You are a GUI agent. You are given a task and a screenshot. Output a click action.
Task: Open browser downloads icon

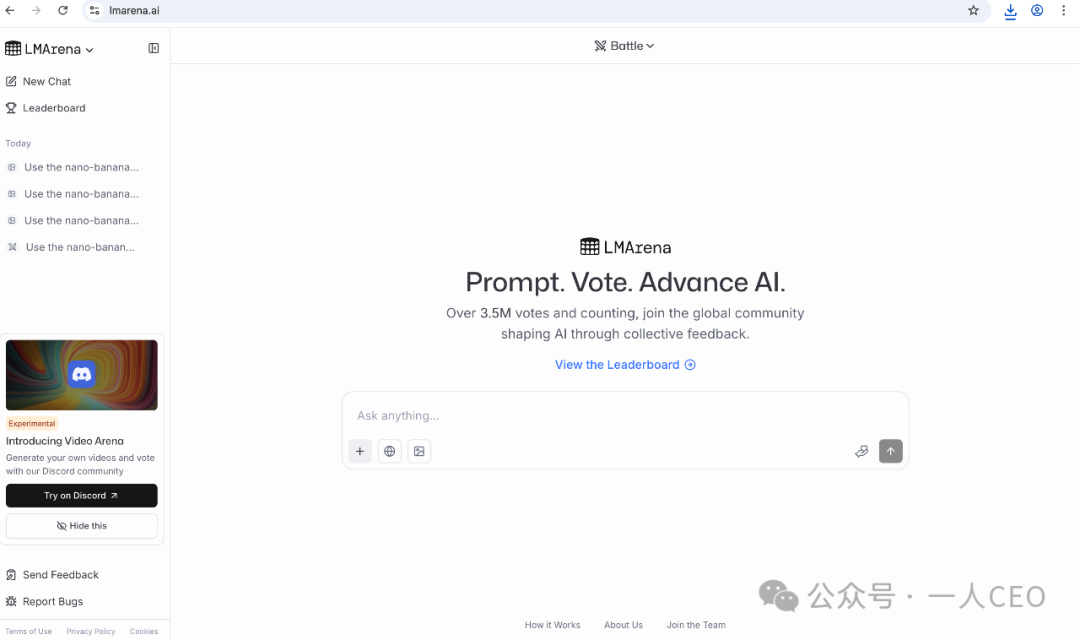[1010, 11]
